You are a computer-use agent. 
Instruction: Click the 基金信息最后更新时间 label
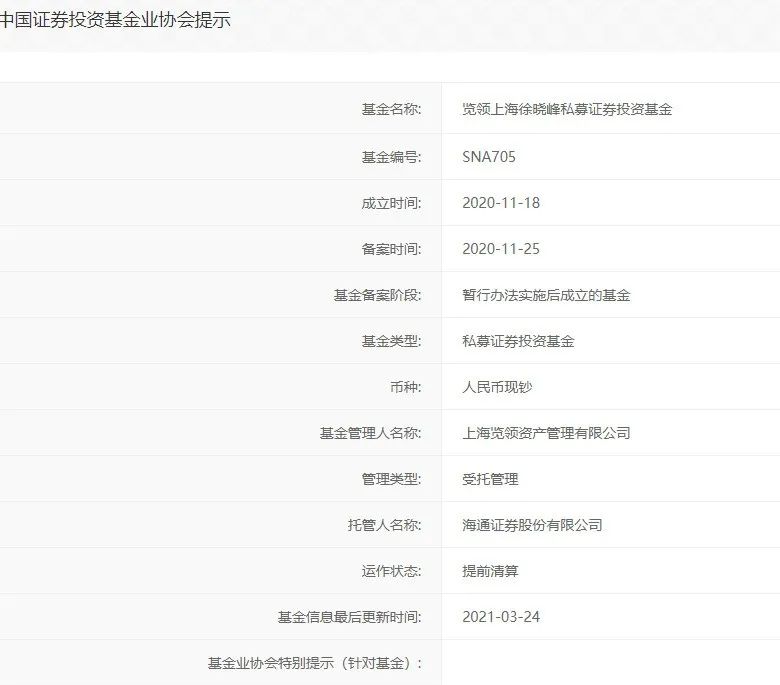click(349, 617)
